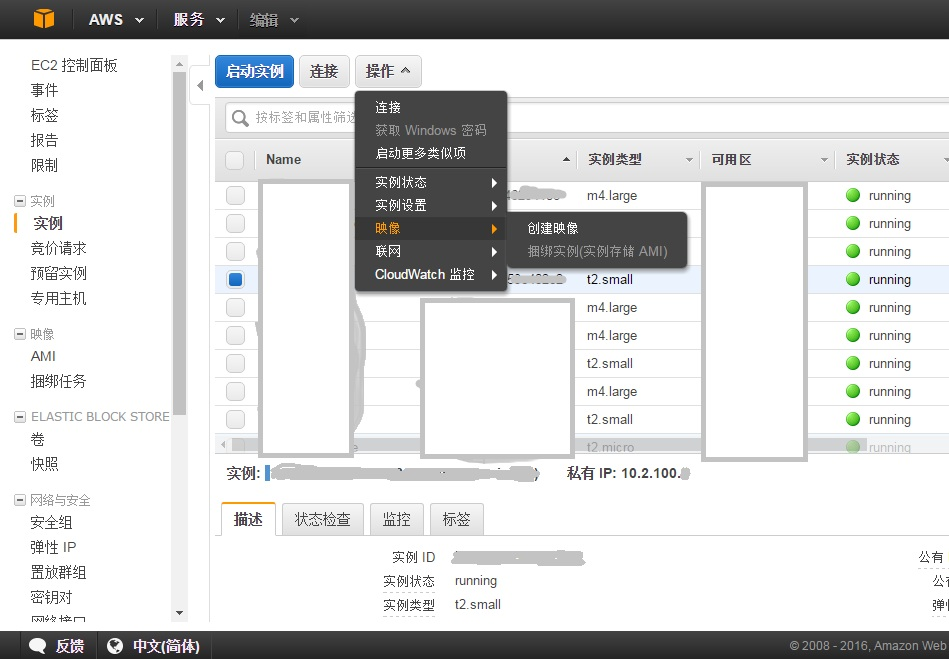The width and height of the screenshot is (949, 659).
Task: Open the CloudWatch 监控 submenu
Action: pyautogui.click(x=430, y=274)
